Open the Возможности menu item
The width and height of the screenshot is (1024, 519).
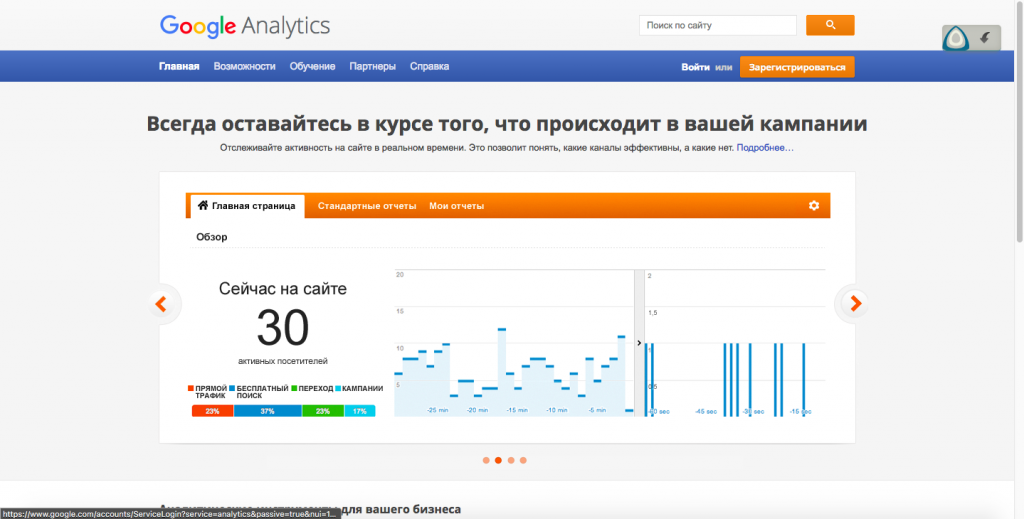244,67
